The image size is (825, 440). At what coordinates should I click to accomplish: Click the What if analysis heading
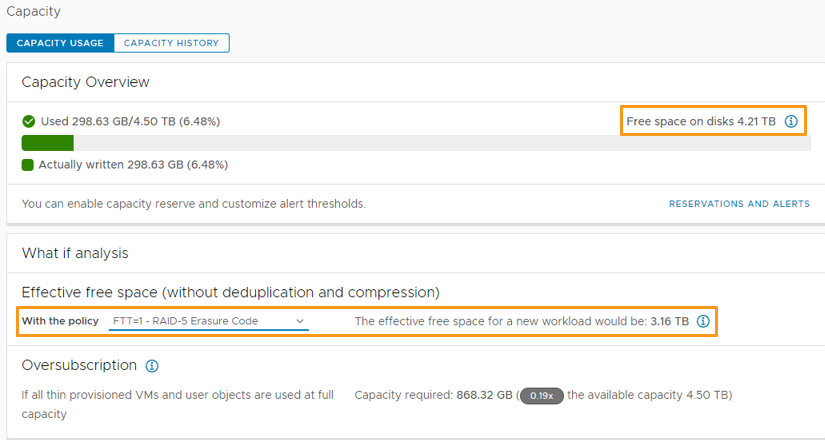[x=75, y=253]
